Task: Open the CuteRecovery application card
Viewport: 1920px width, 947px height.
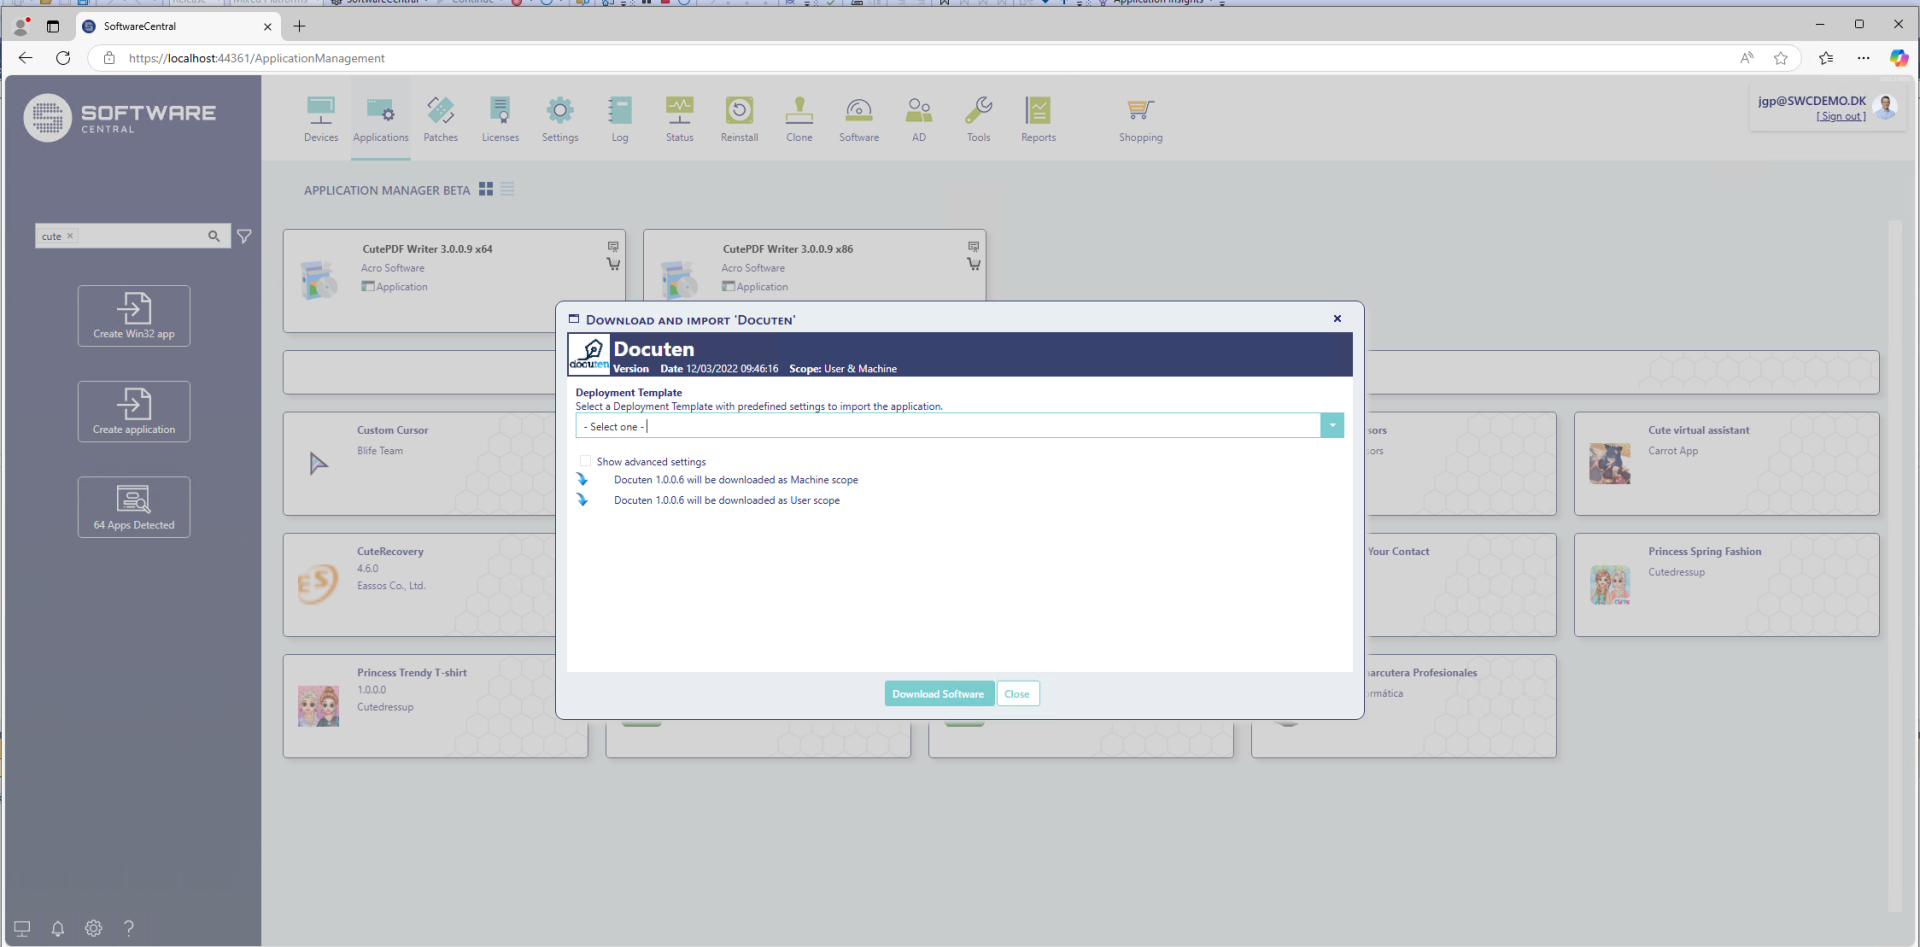Action: click(419, 585)
